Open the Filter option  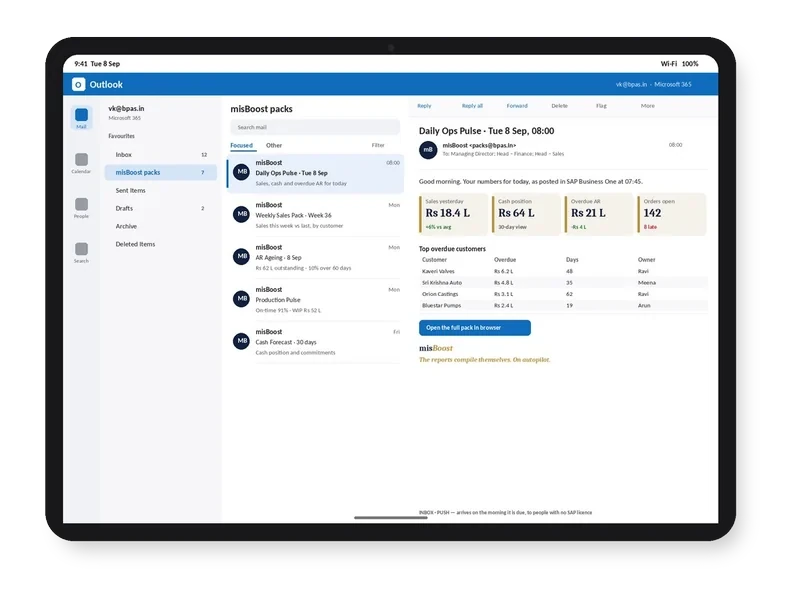pyautogui.click(x=378, y=145)
